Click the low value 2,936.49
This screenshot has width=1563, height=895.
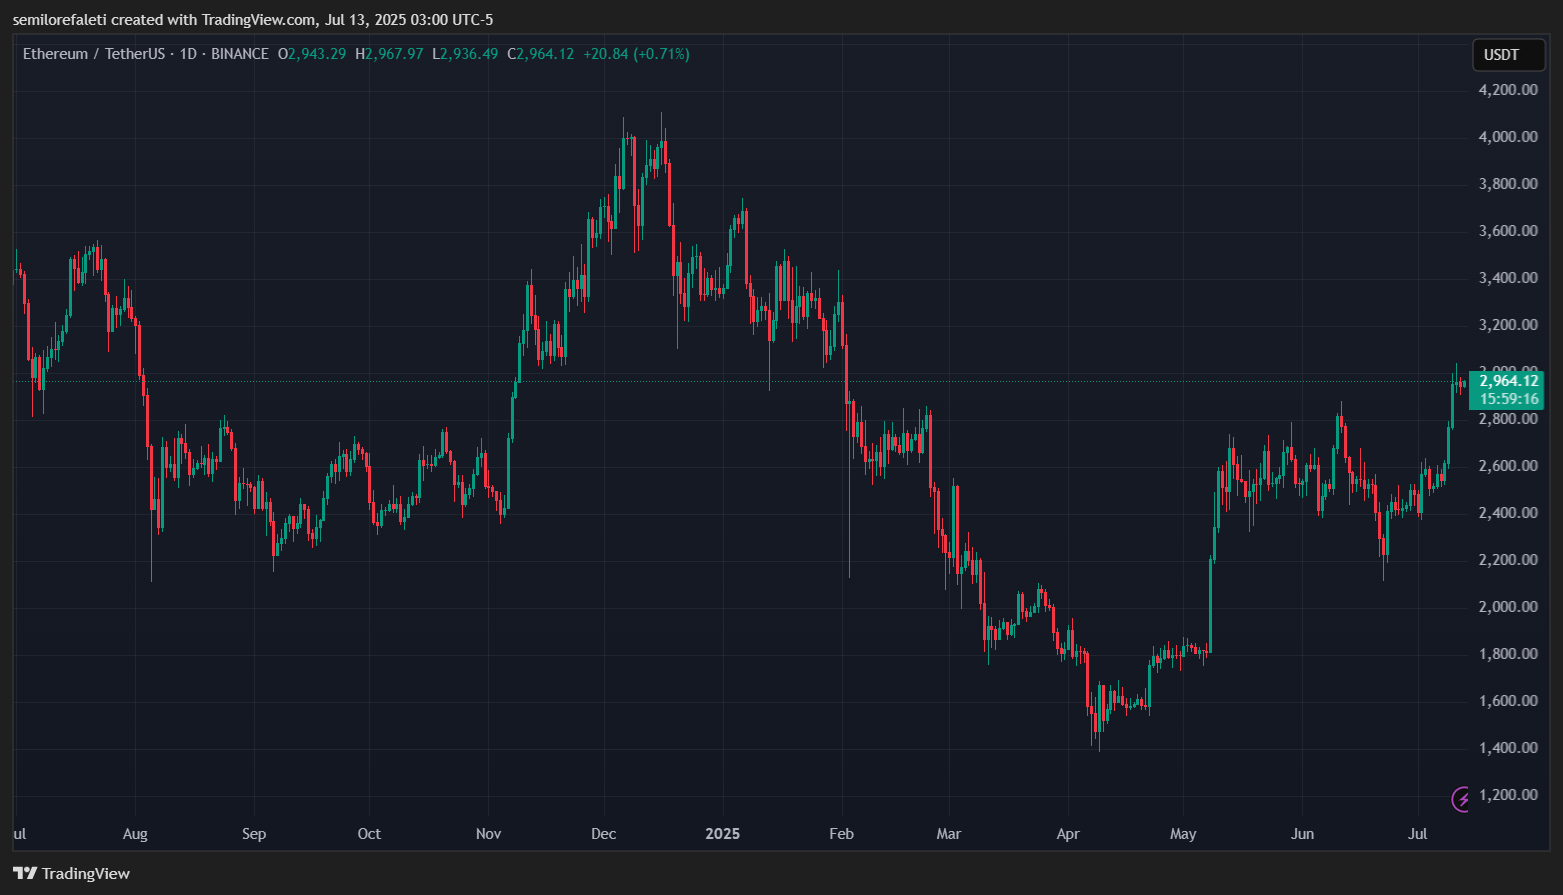tap(469, 54)
